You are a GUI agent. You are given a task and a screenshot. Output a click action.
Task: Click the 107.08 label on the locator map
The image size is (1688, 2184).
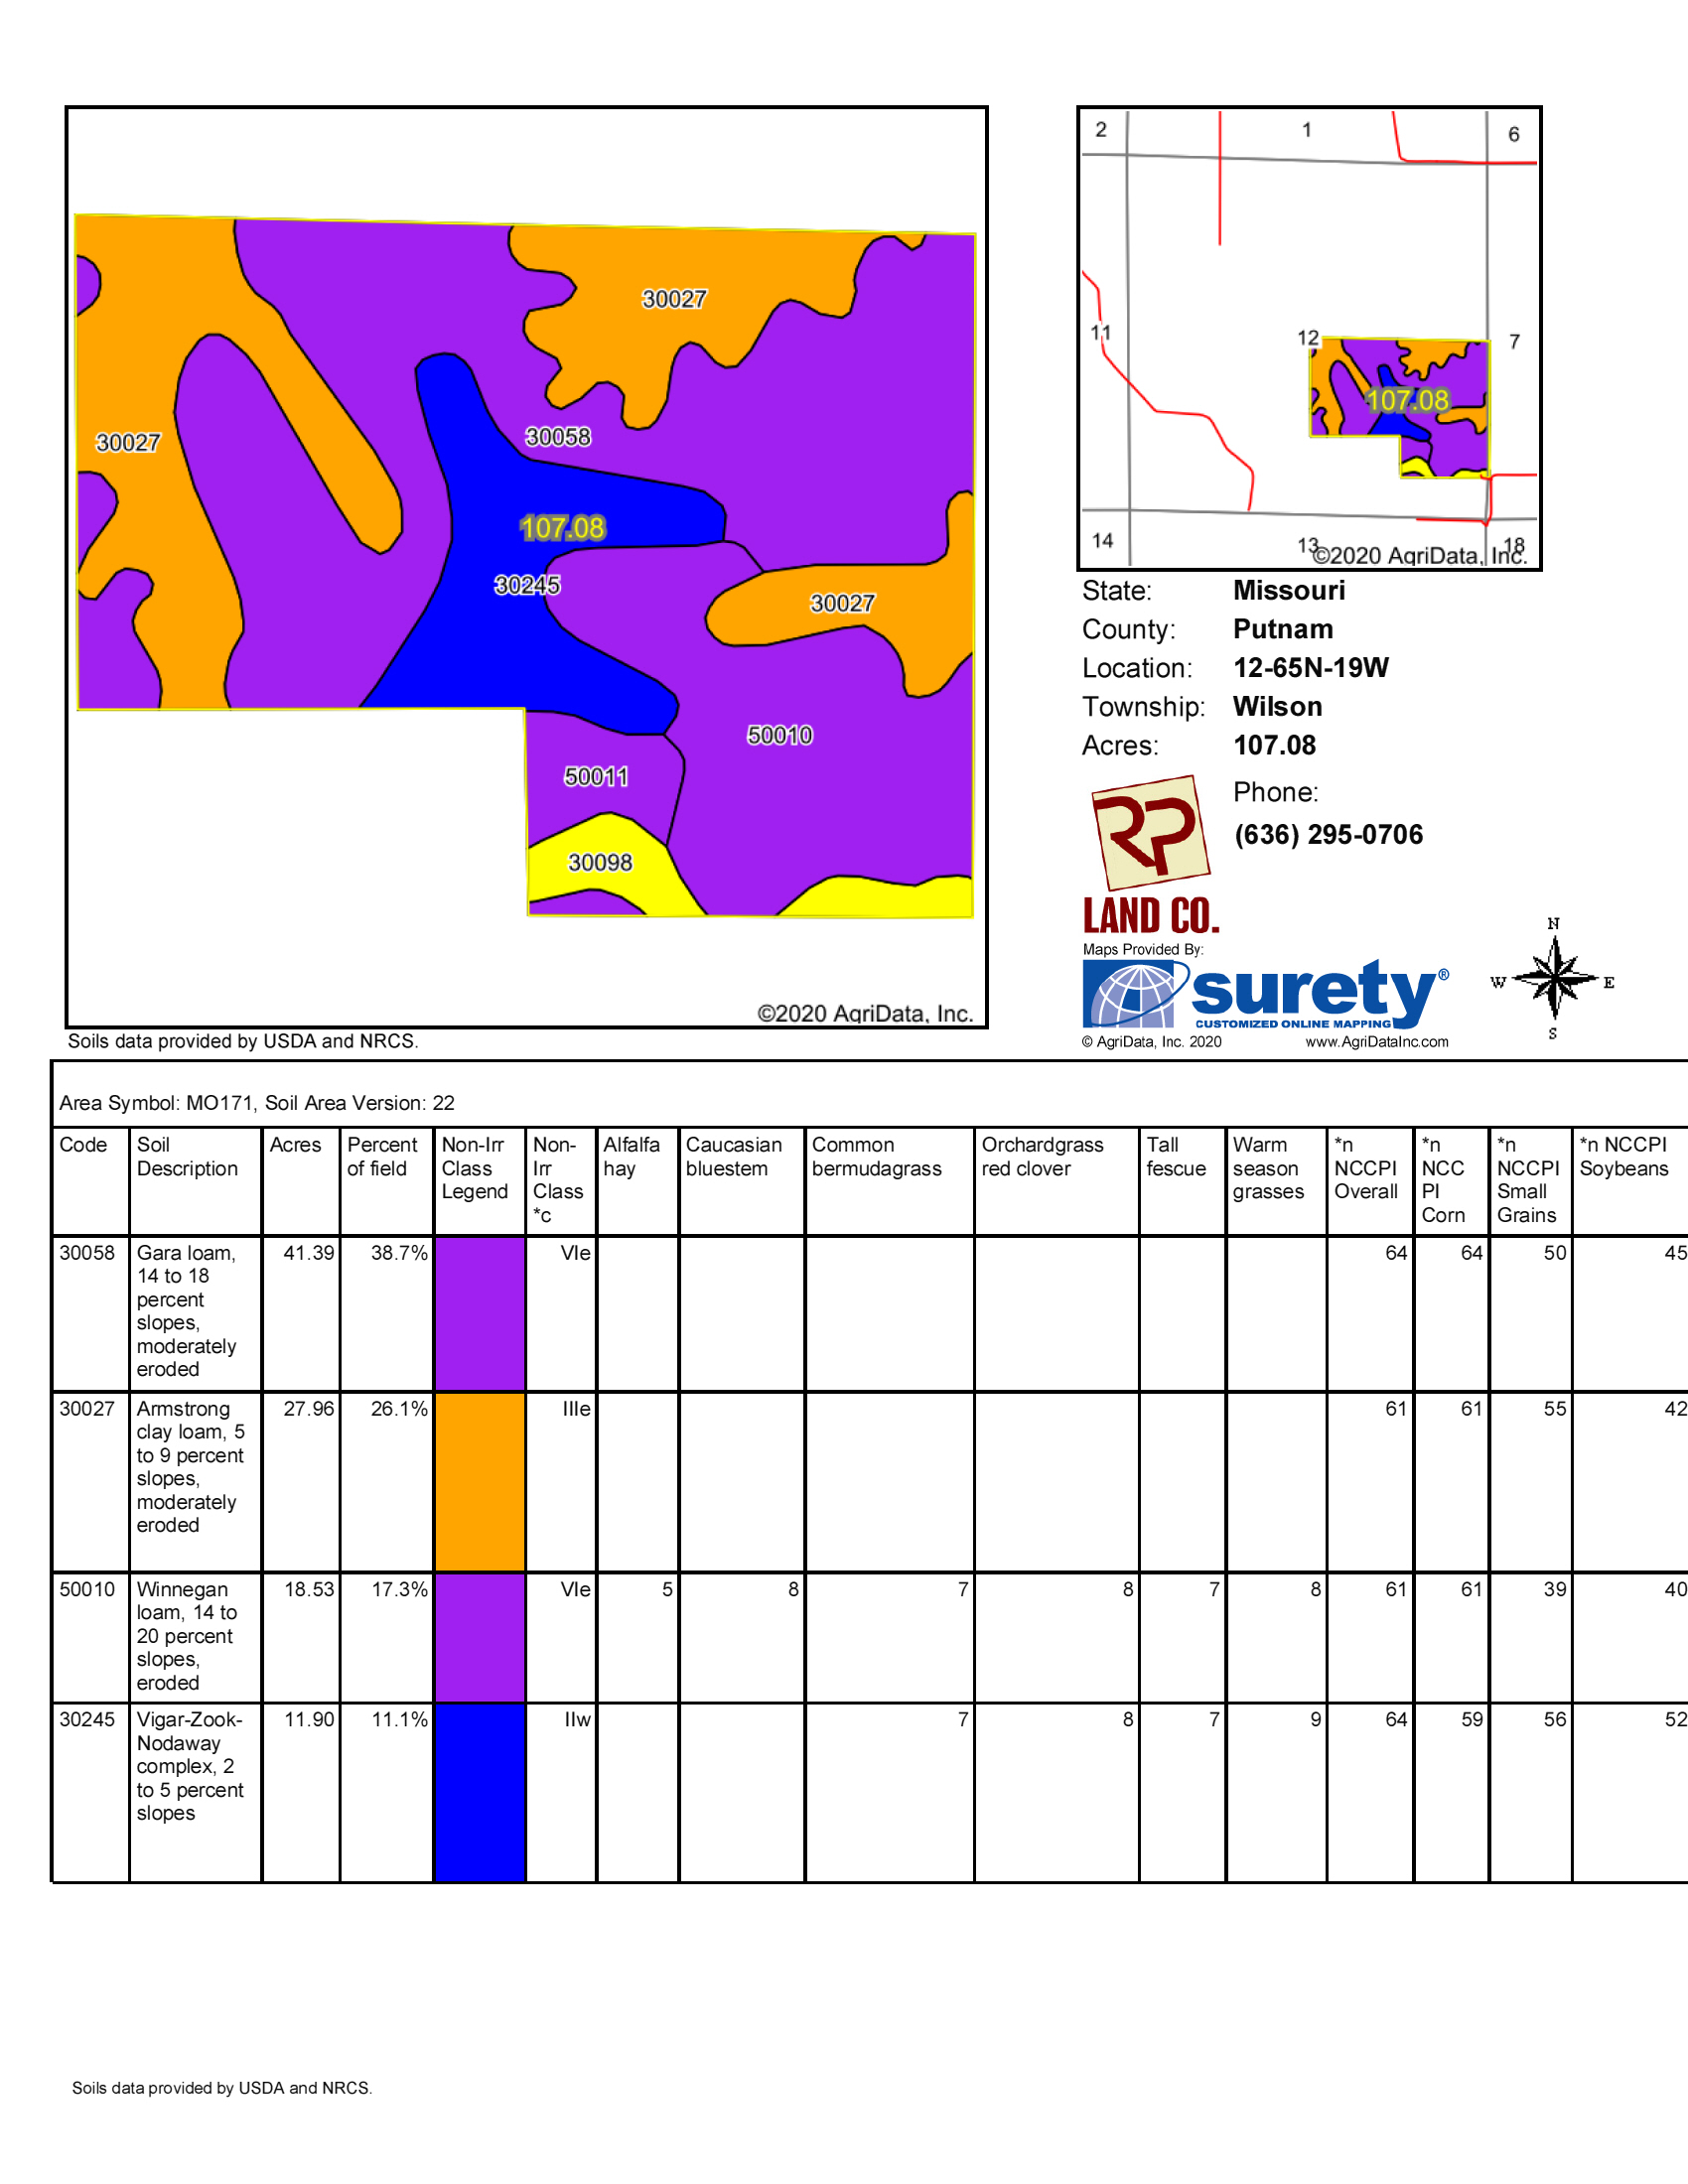pyautogui.click(x=1407, y=401)
